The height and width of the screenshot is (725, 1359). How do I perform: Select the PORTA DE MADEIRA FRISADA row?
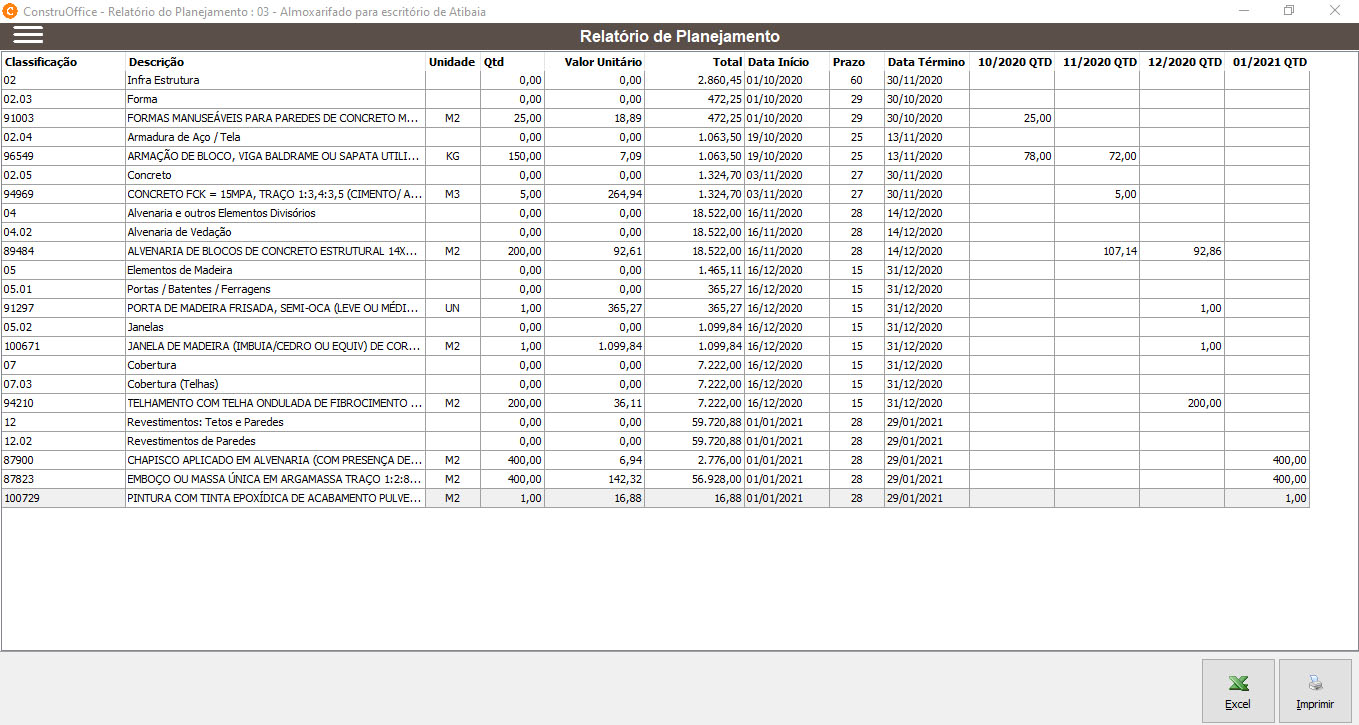click(655, 308)
